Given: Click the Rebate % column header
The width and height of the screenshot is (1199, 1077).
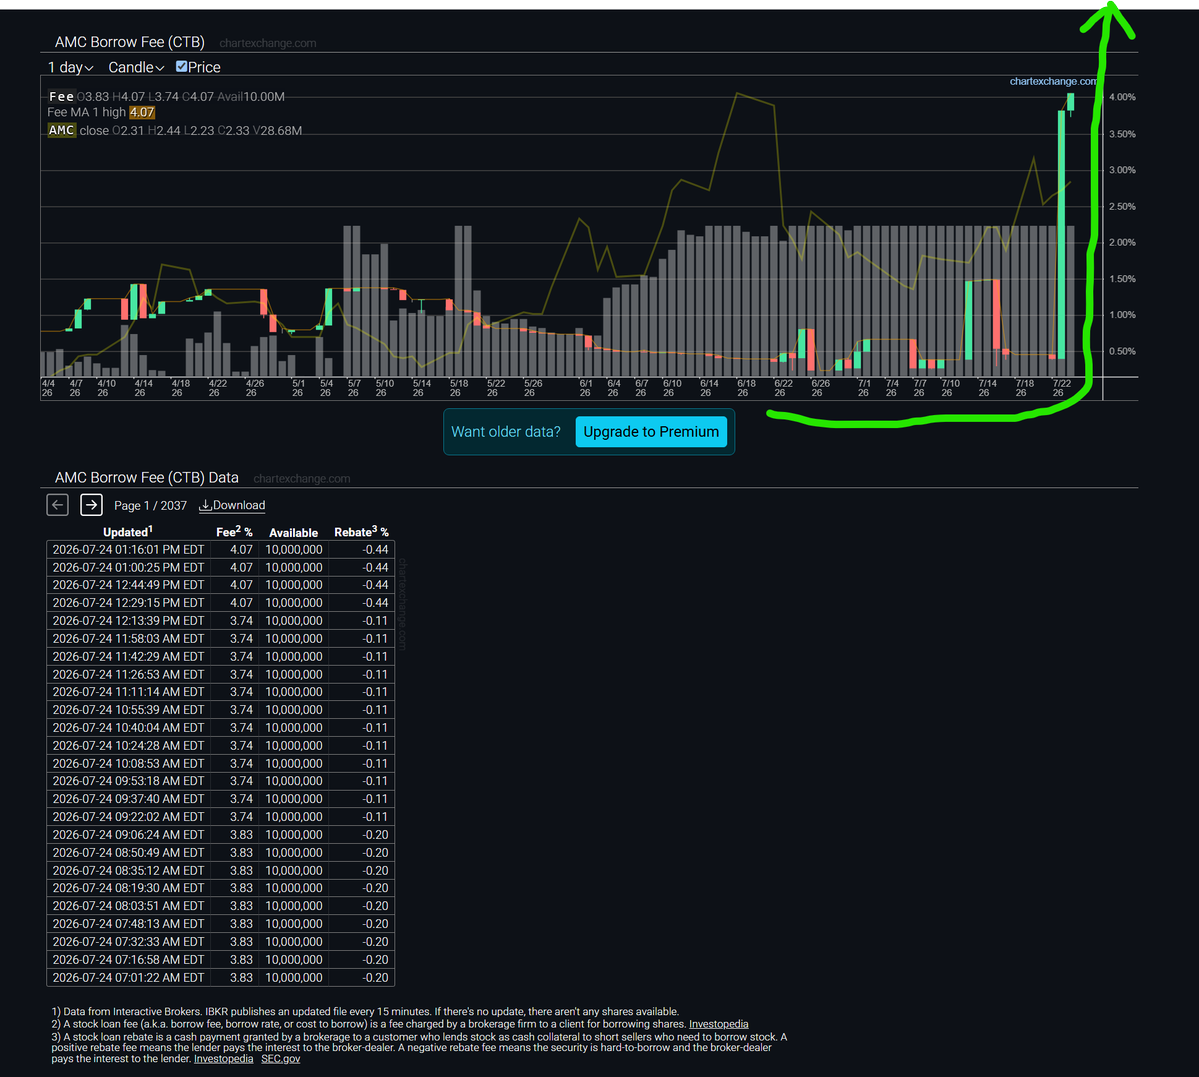Looking at the screenshot, I should [361, 532].
